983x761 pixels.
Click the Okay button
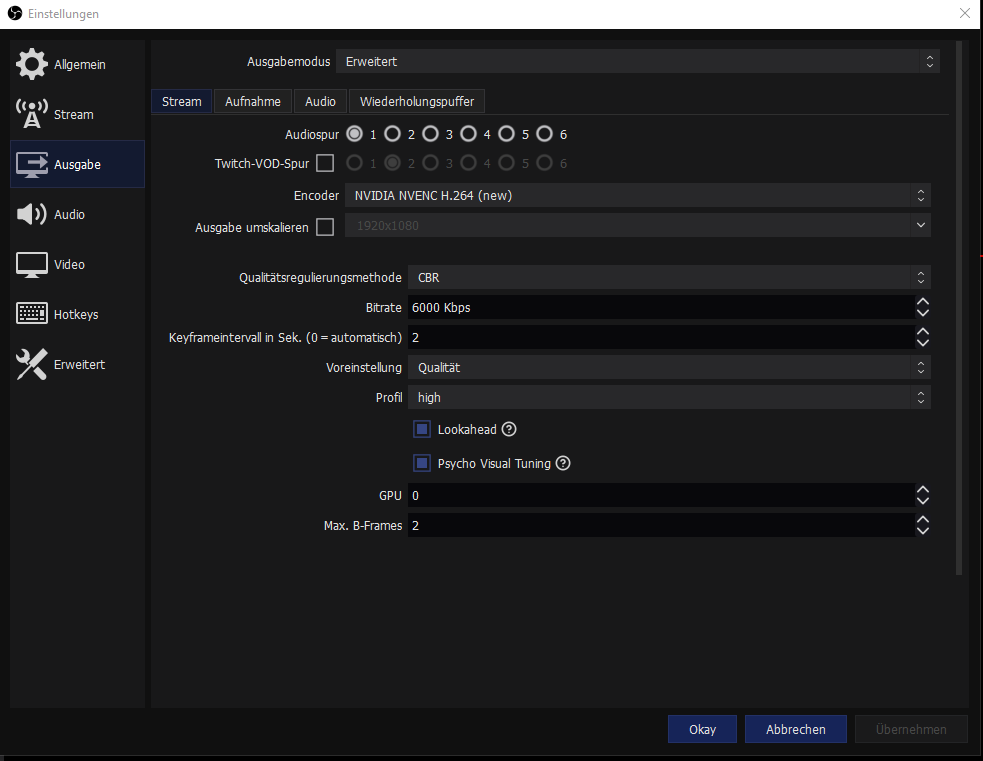coord(702,729)
